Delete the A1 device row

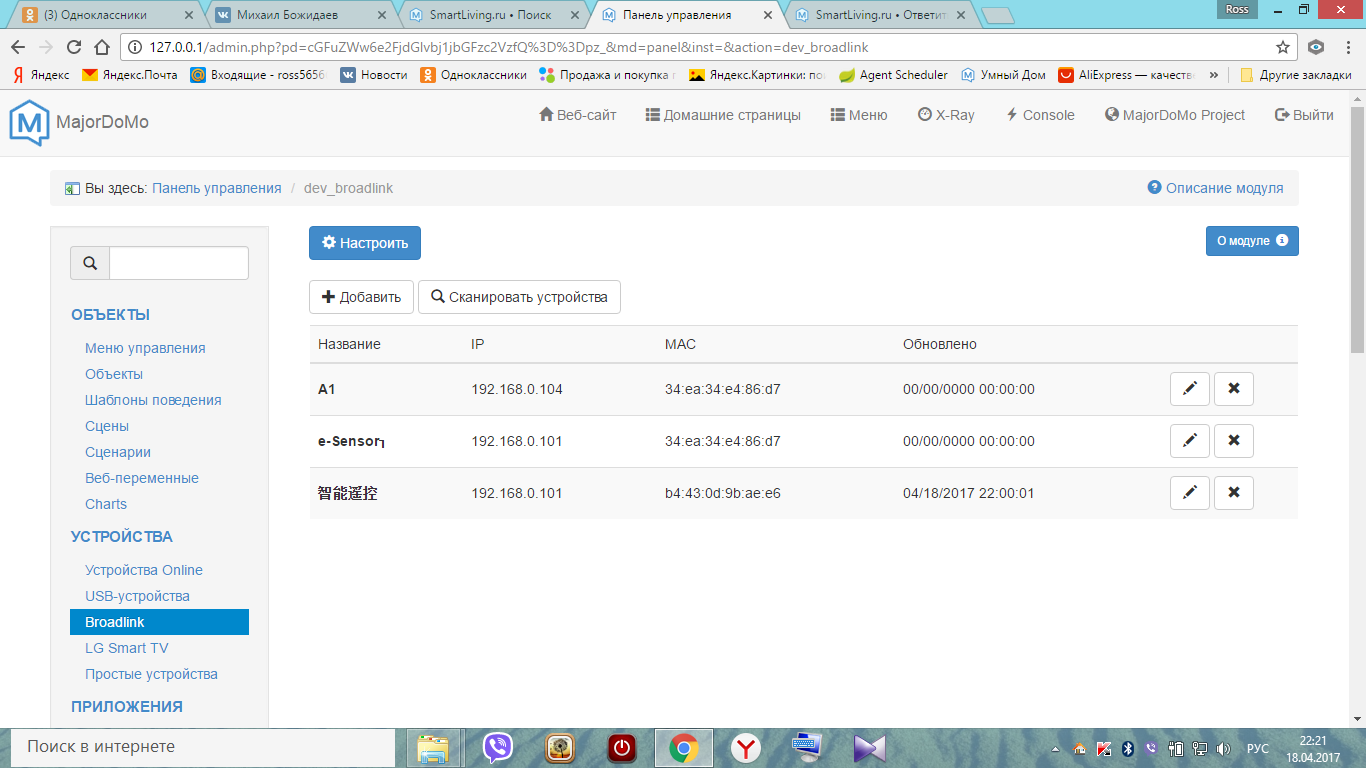click(x=1234, y=389)
